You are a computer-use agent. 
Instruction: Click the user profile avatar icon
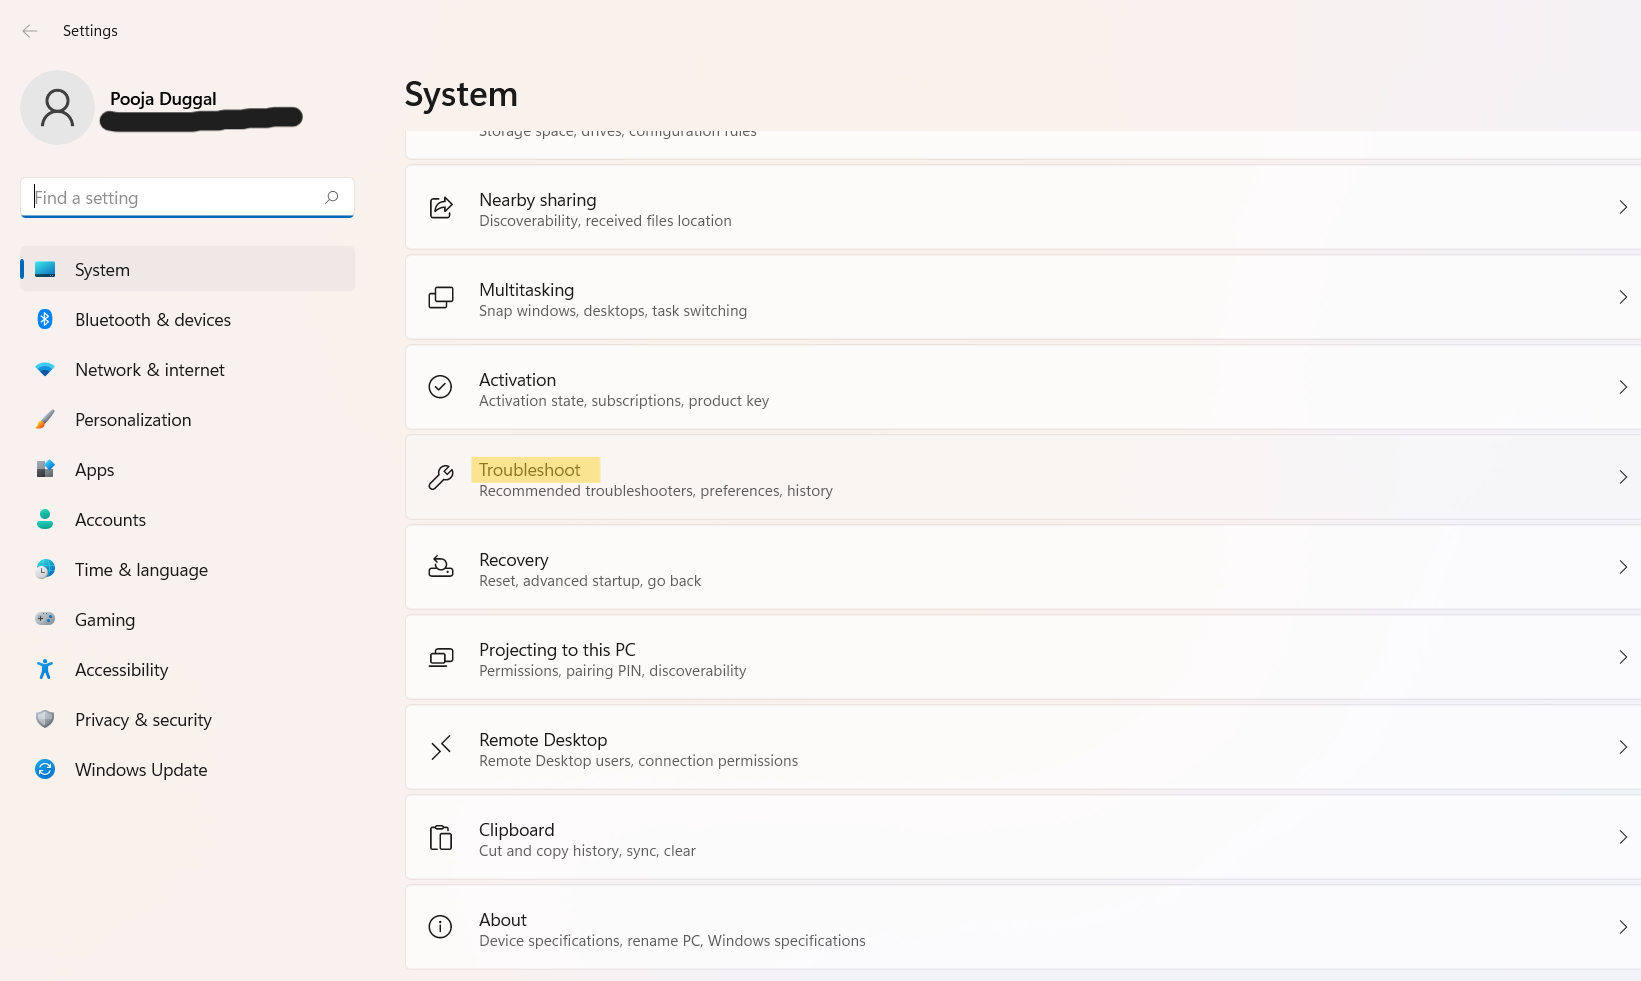click(57, 107)
